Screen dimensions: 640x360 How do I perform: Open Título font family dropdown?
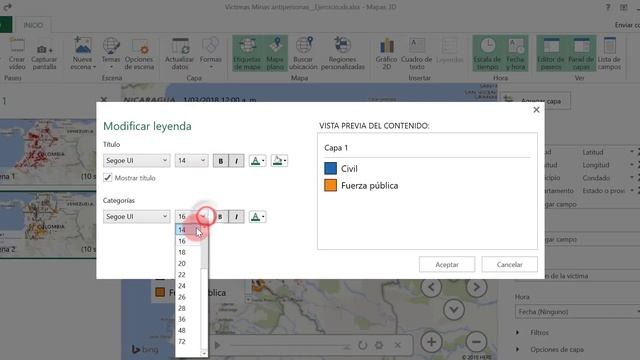[x=136, y=160]
